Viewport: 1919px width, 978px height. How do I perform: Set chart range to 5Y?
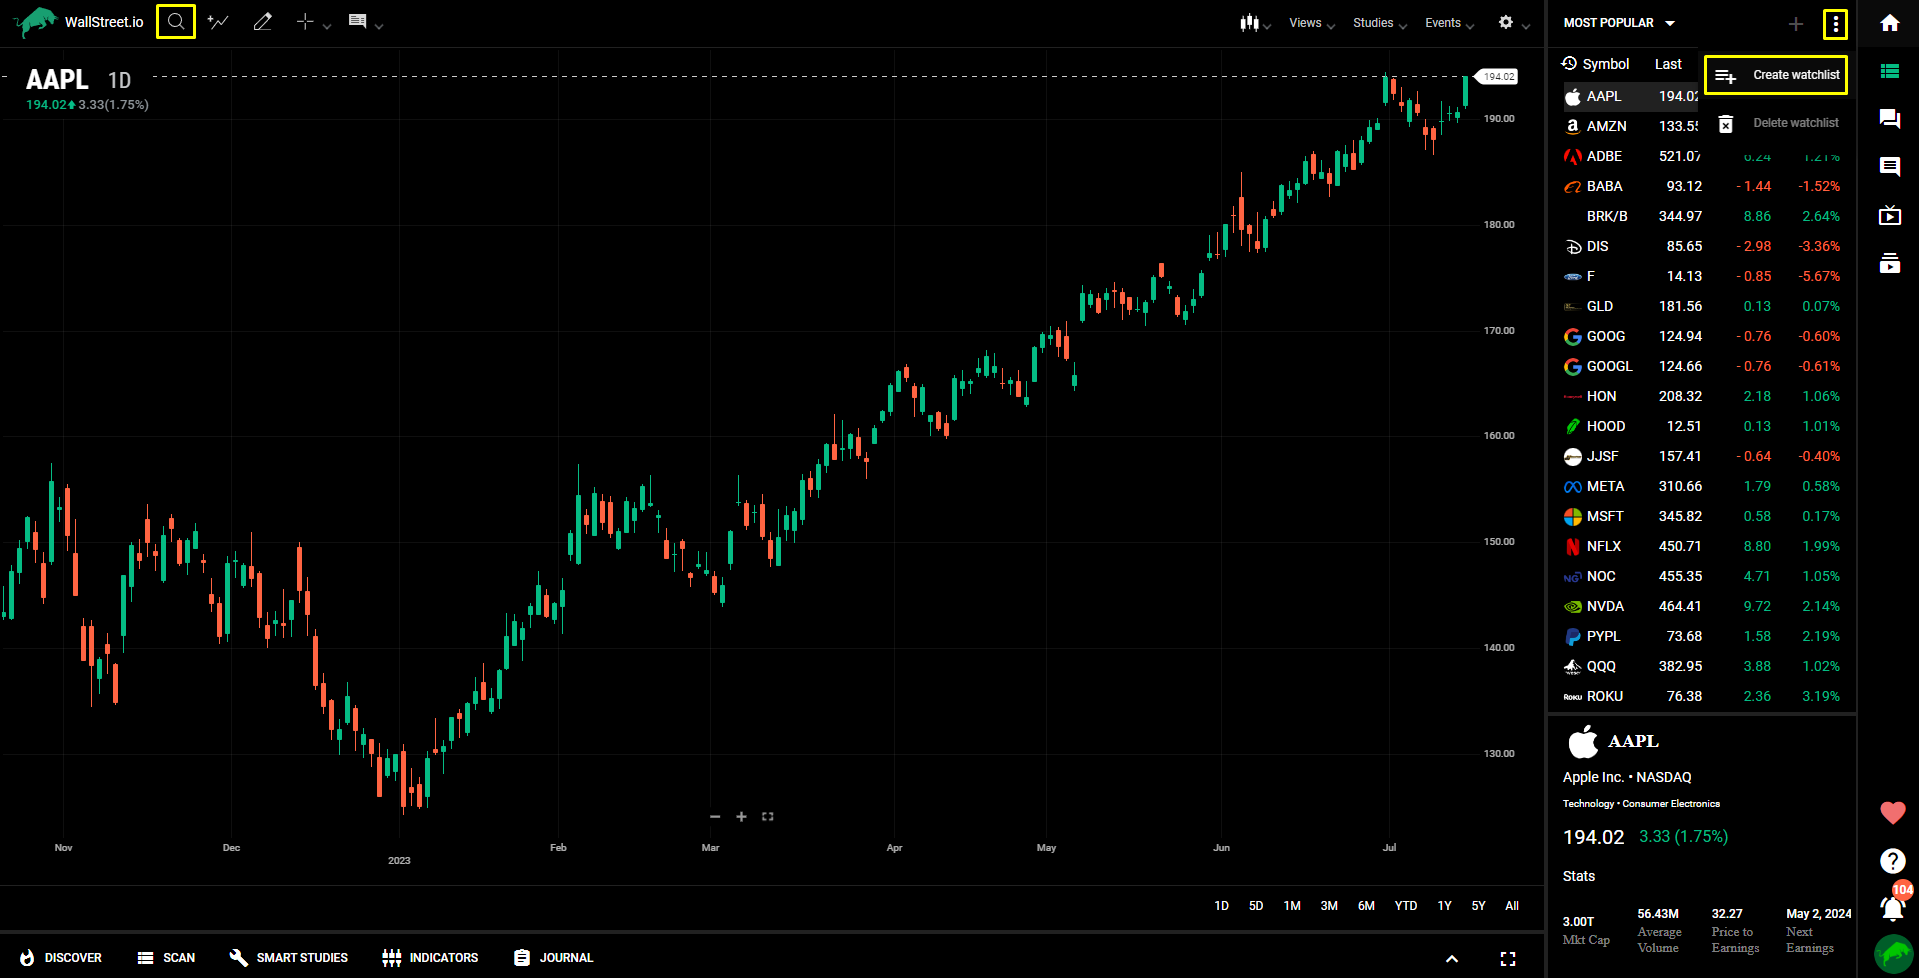pos(1478,906)
